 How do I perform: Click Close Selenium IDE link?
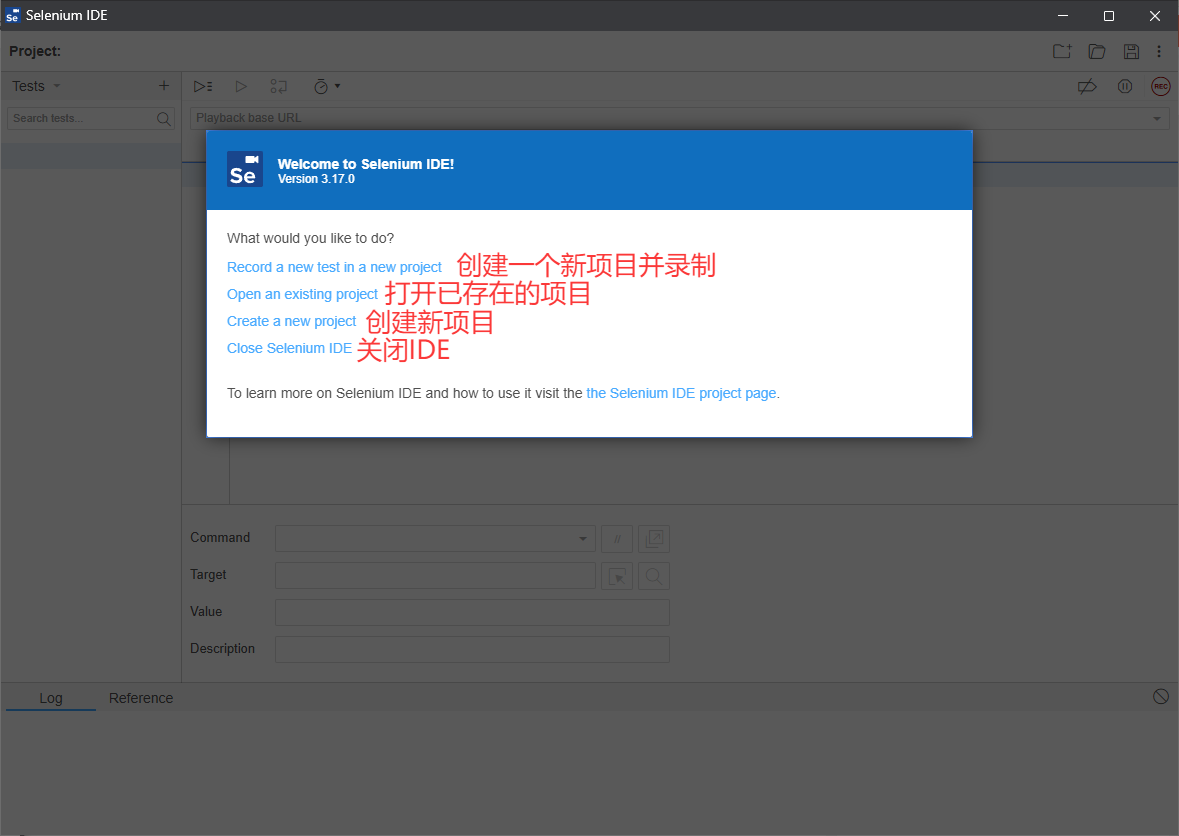click(x=289, y=348)
